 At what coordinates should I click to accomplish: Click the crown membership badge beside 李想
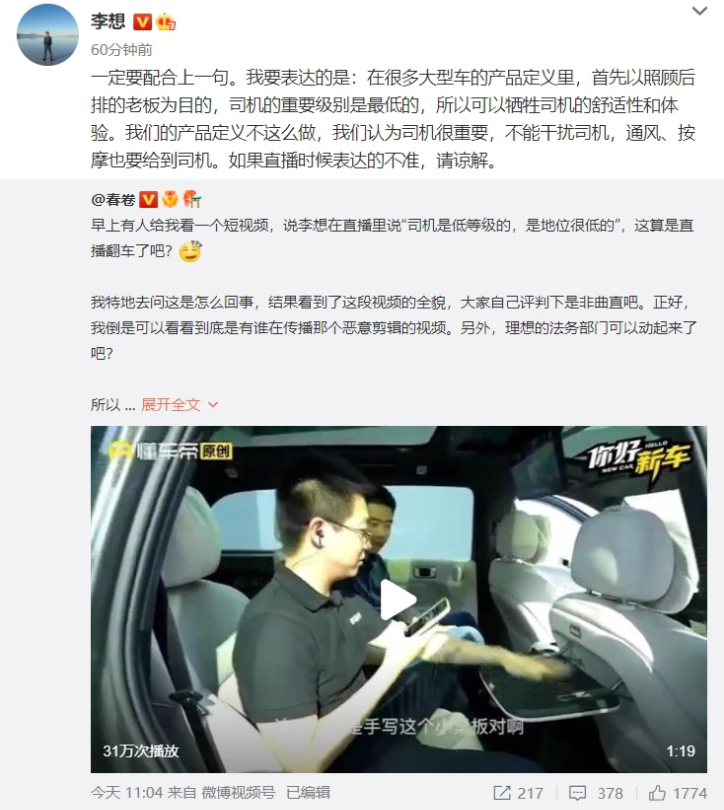click(x=166, y=22)
